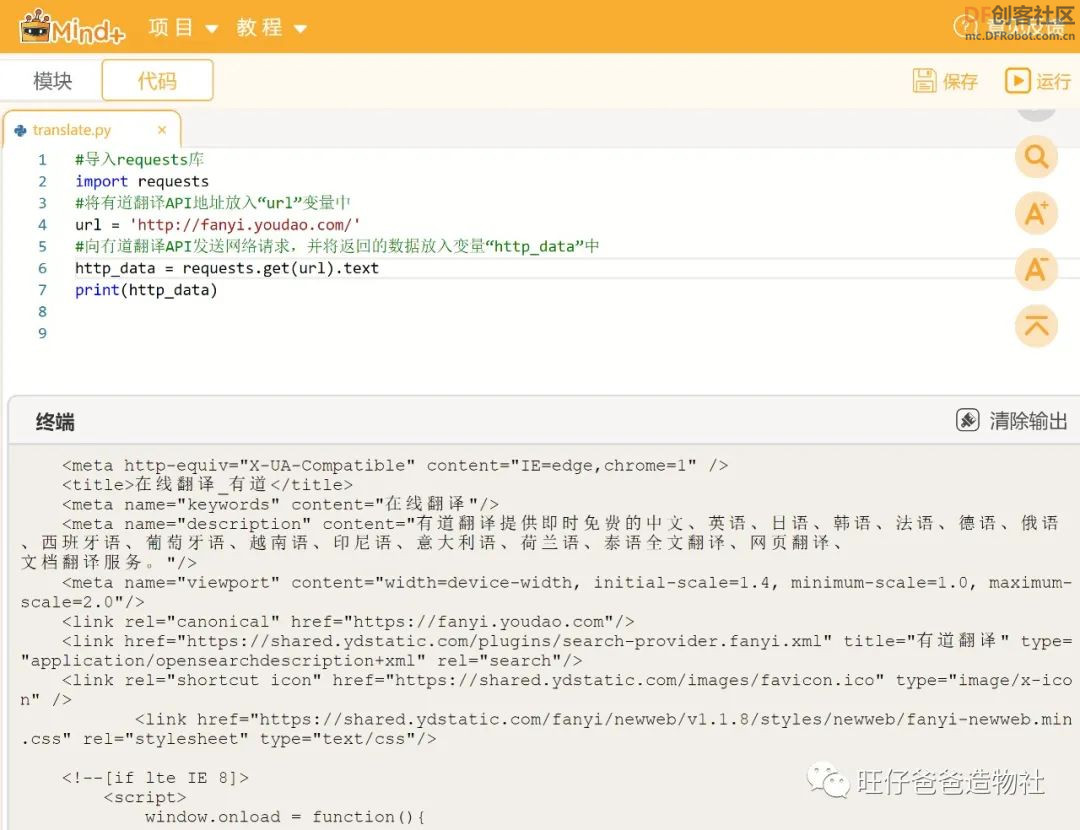Viewport: 1080px width, 830px height.
Task: Expand the 教程 dropdown arrow
Action: pyautogui.click(x=300, y=29)
